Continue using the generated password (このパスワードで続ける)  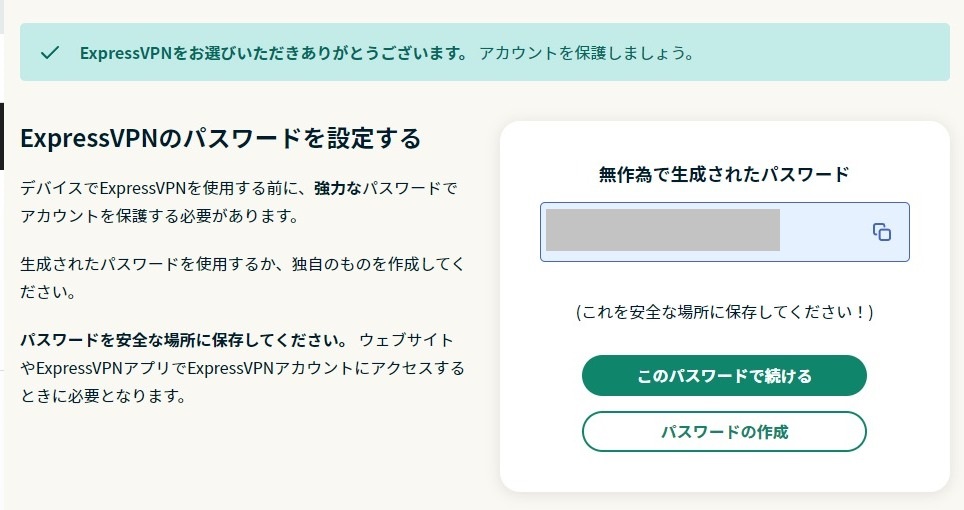pyautogui.click(x=724, y=375)
